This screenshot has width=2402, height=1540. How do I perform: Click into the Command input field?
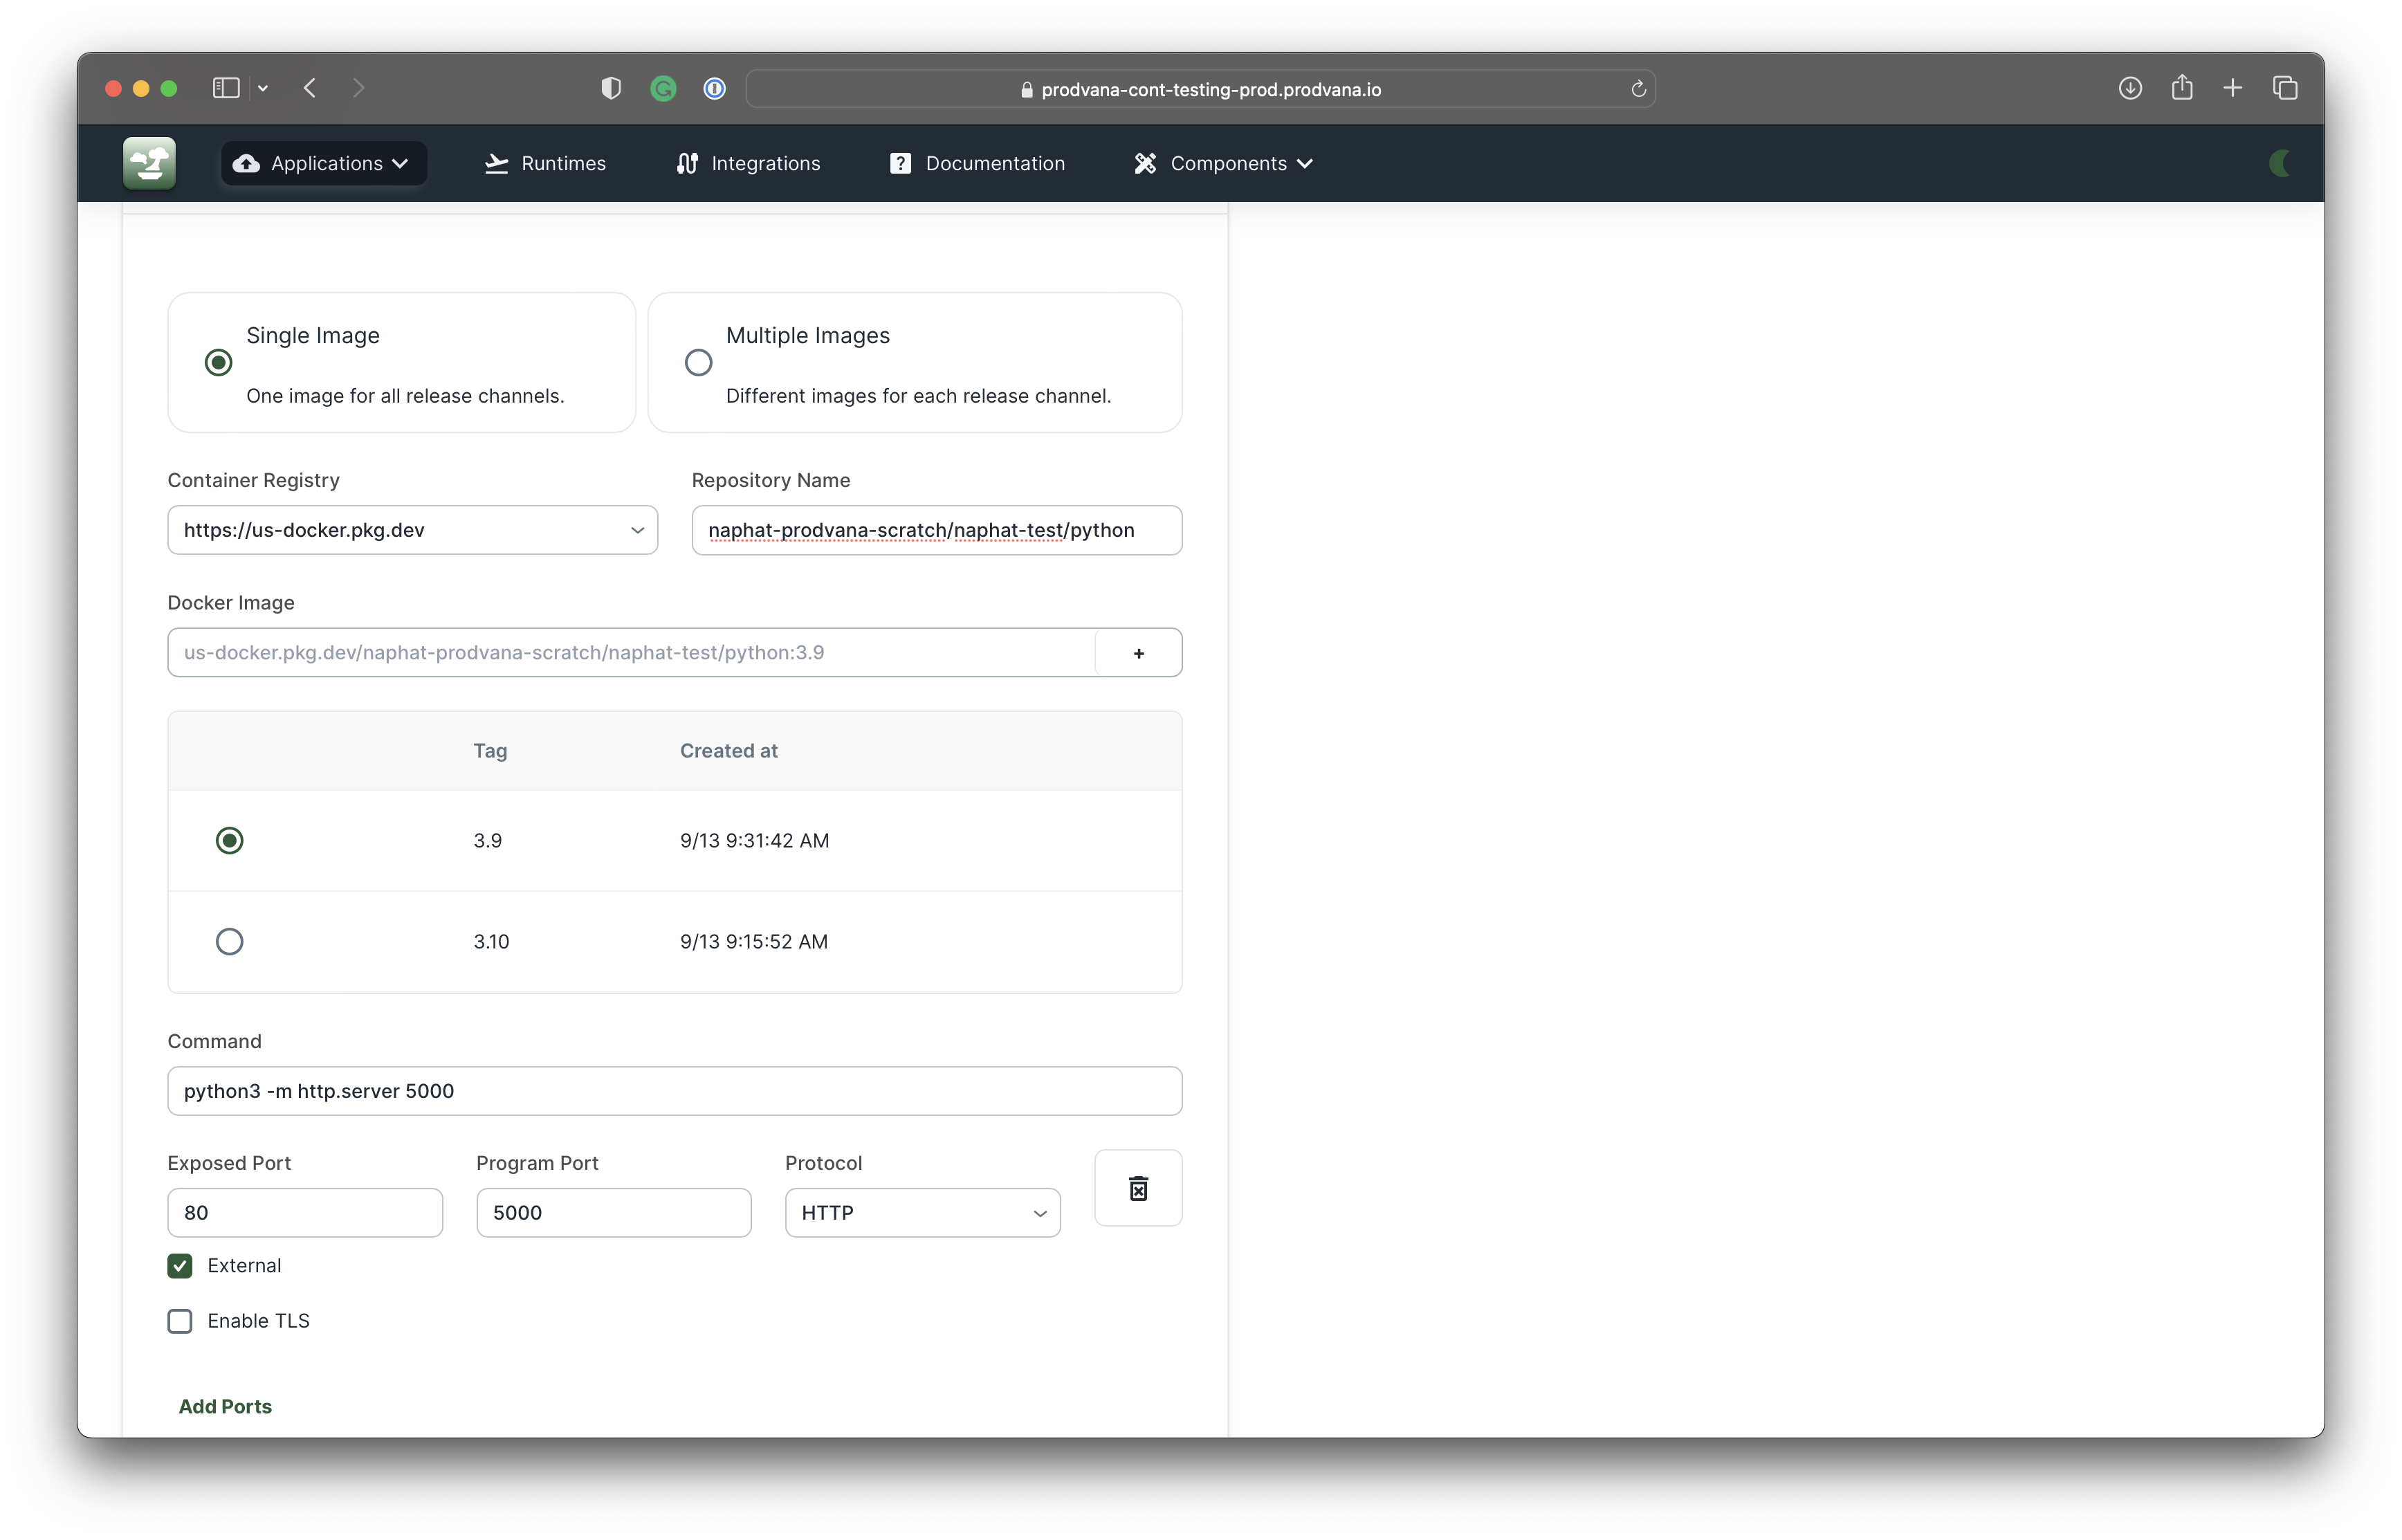pos(674,1091)
